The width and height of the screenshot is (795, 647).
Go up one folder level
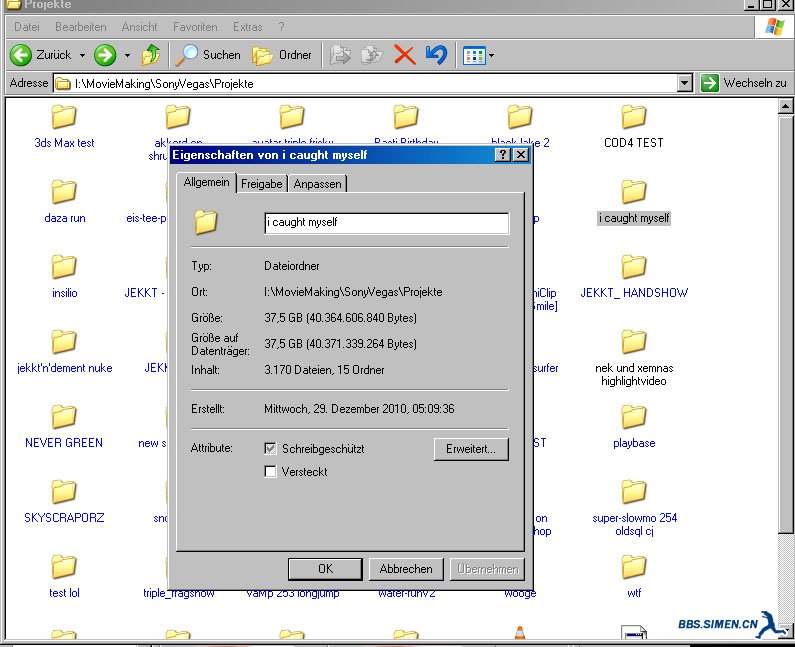pos(151,55)
